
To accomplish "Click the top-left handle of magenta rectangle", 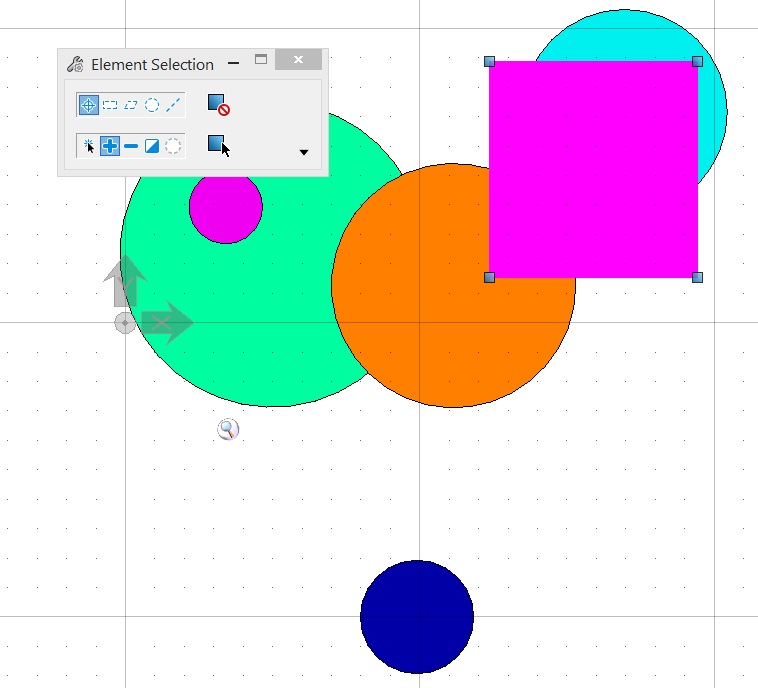I will coord(489,61).
